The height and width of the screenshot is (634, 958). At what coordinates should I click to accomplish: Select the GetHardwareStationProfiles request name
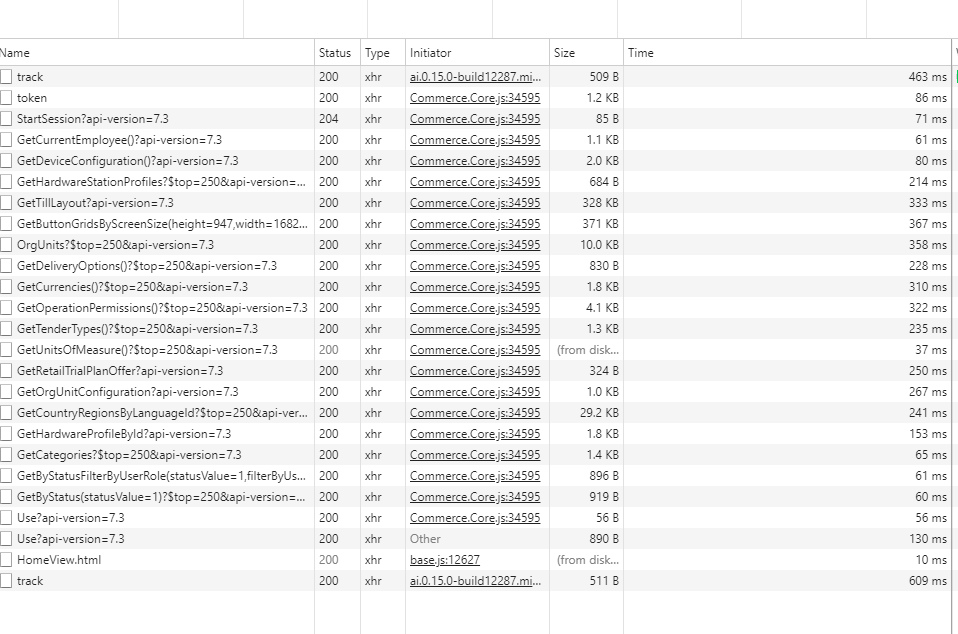[x=161, y=182]
